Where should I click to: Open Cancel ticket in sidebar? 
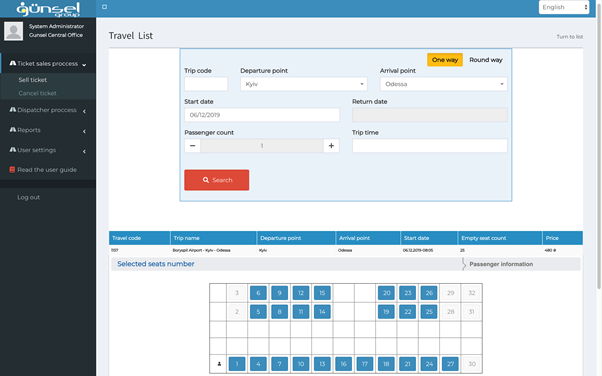pos(38,93)
